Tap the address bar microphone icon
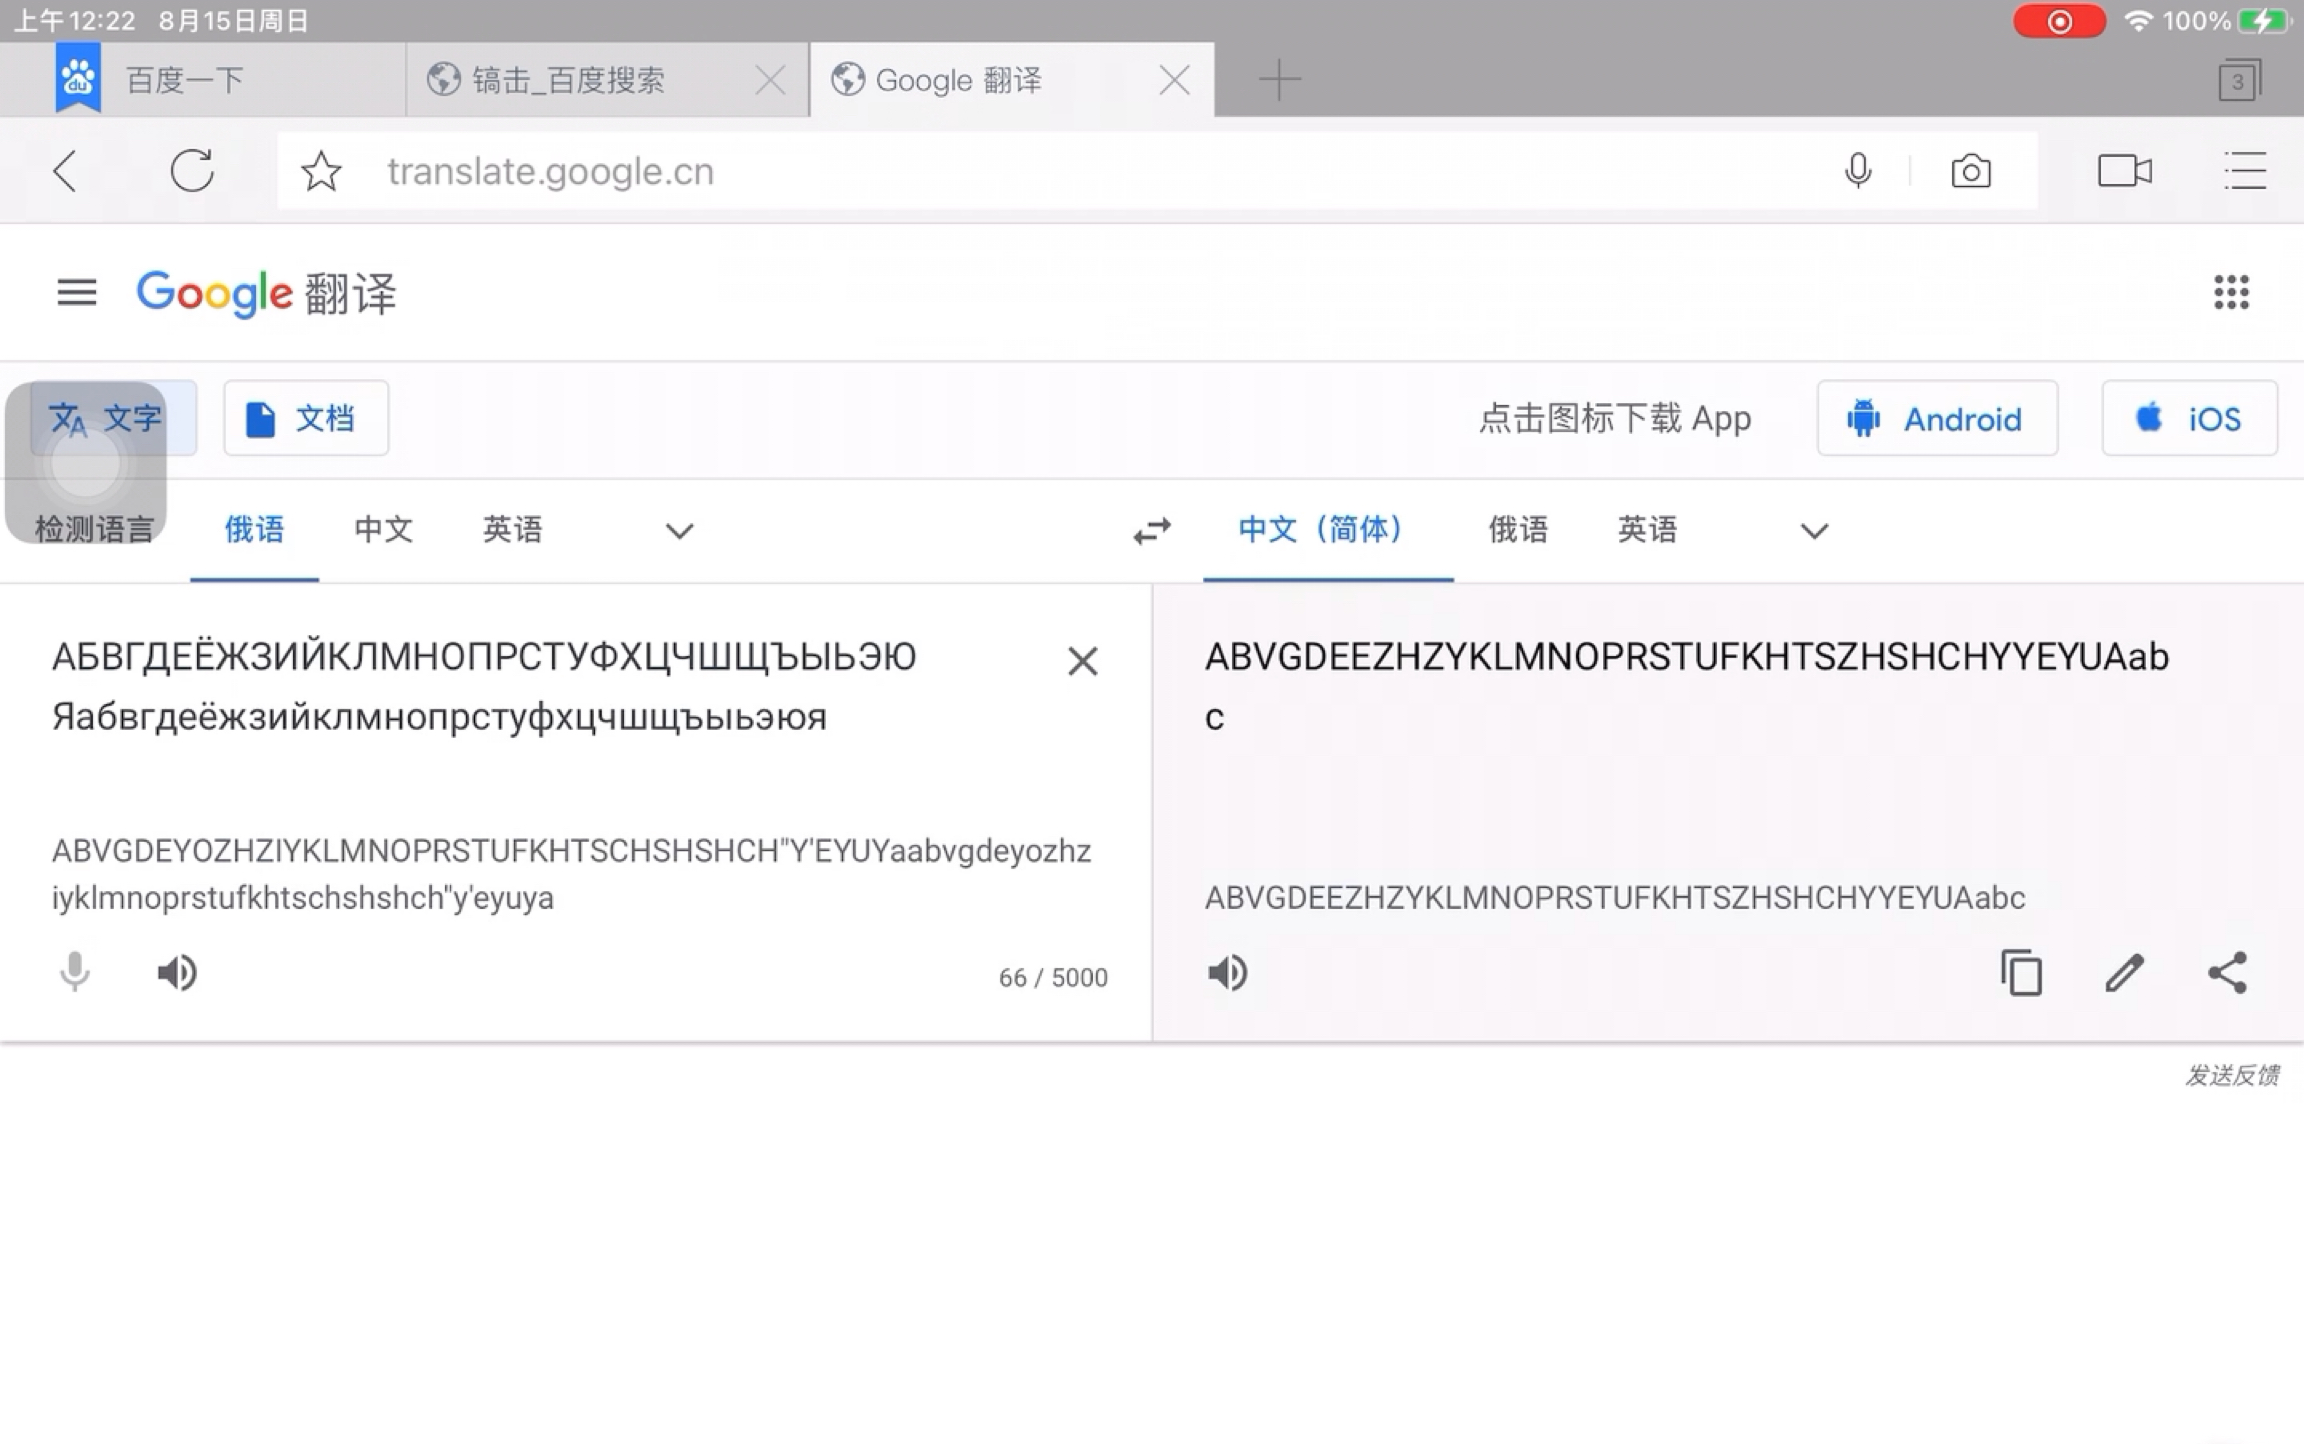 (x=1857, y=171)
